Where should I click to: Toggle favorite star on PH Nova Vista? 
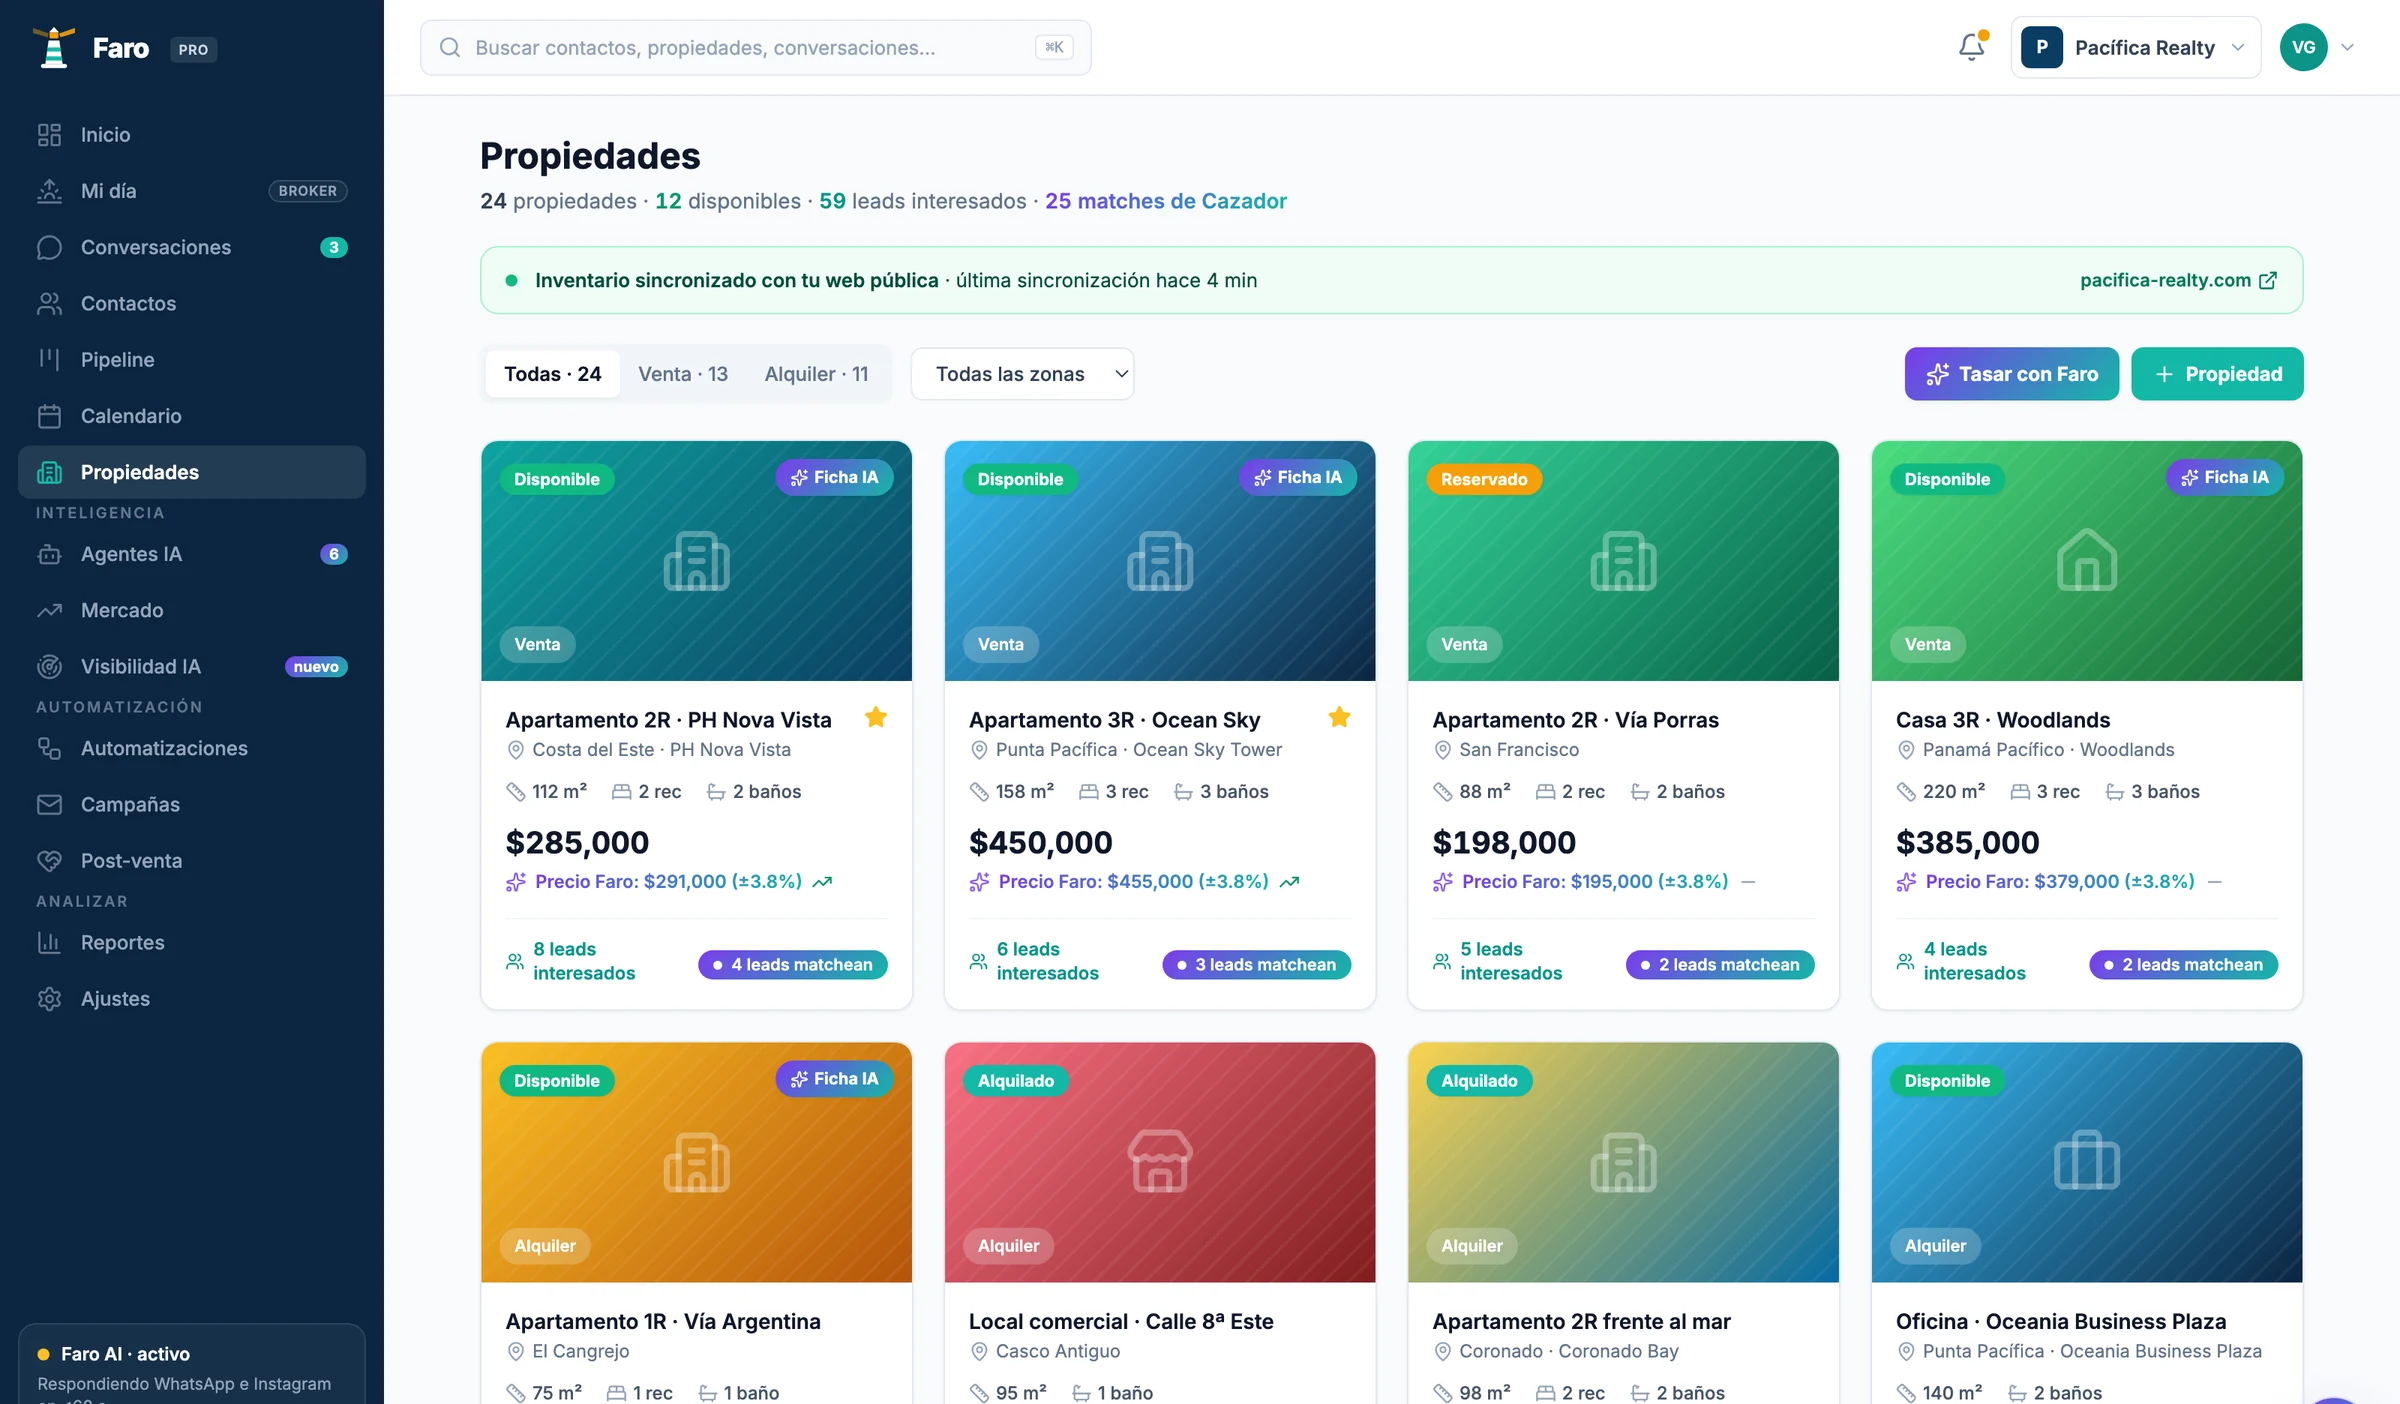click(x=876, y=717)
